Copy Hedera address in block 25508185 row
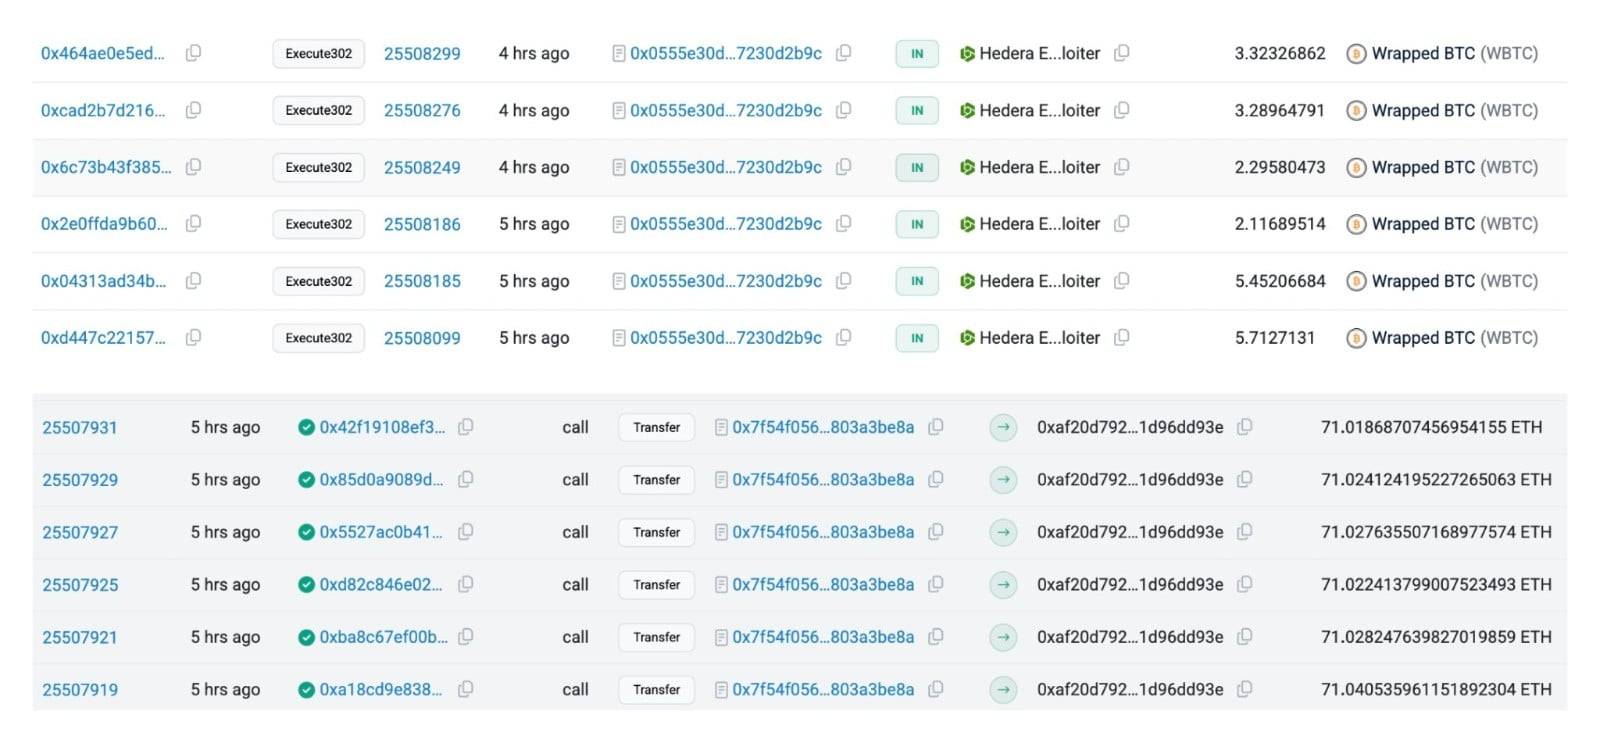 [x=1122, y=281]
